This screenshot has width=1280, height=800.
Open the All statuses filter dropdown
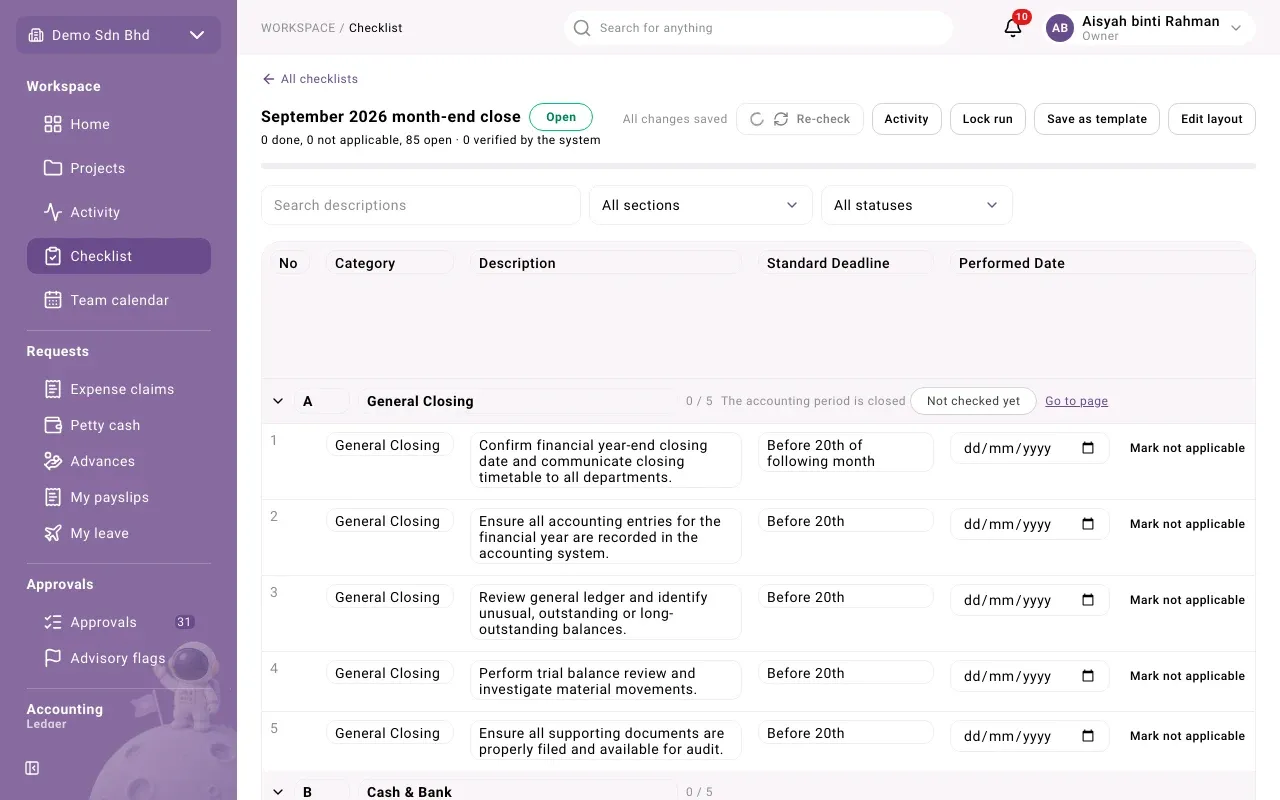(x=916, y=205)
